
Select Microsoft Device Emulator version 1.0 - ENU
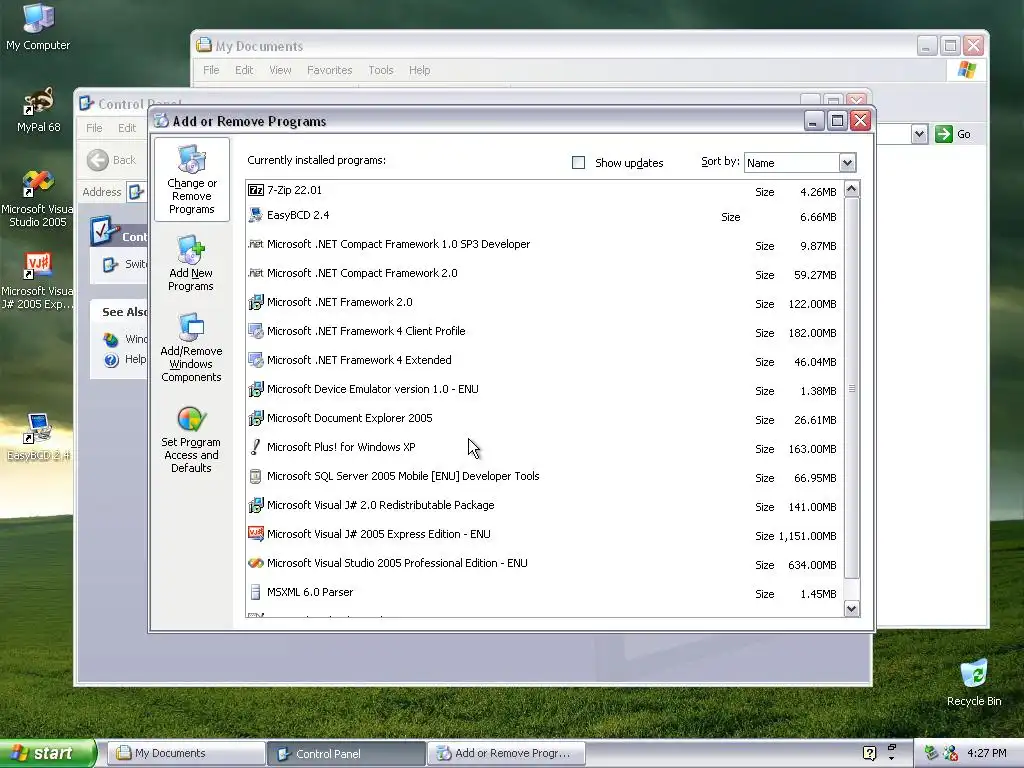[545, 389]
